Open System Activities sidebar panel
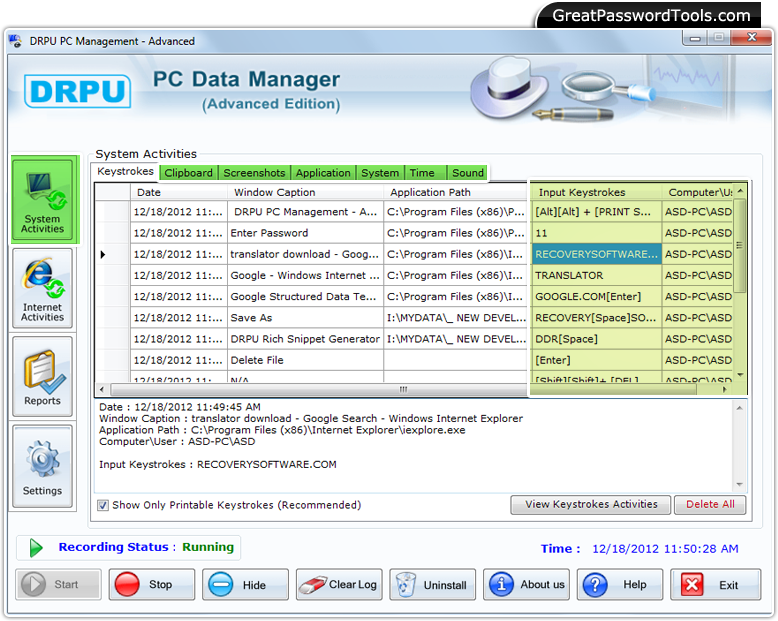The height and width of the screenshot is (621, 778). [x=43, y=199]
